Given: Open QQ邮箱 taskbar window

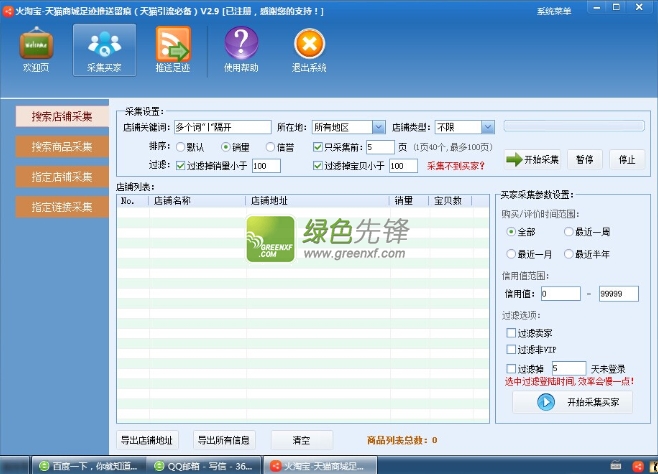Looking at the screenshot, I should tap(204, 466).
